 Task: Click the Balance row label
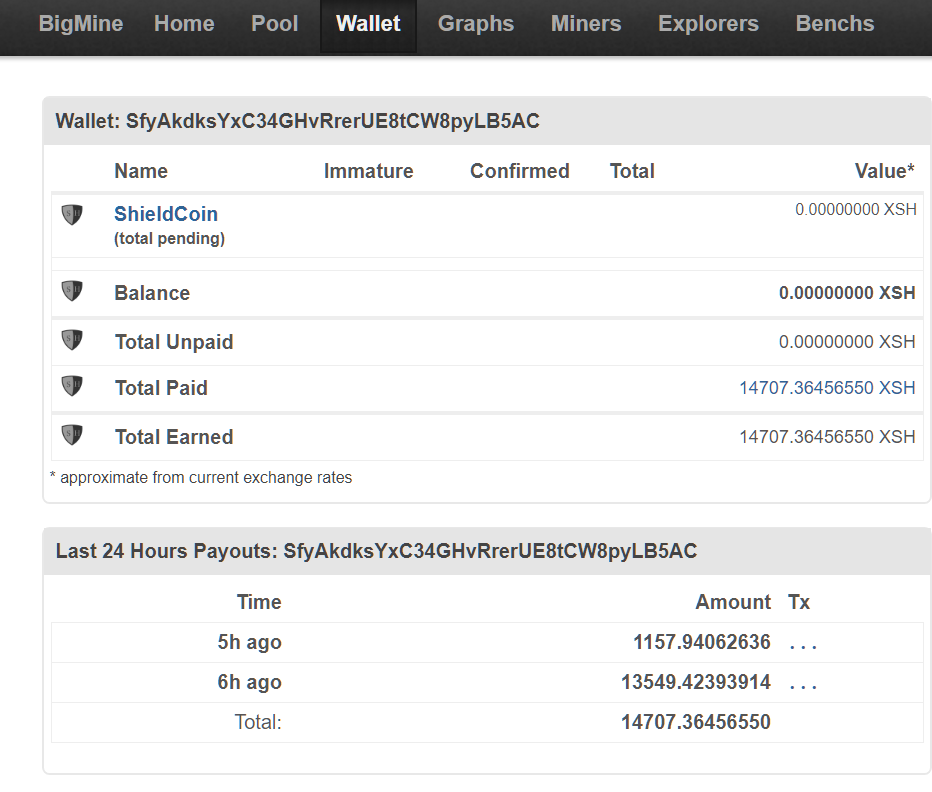152,293
